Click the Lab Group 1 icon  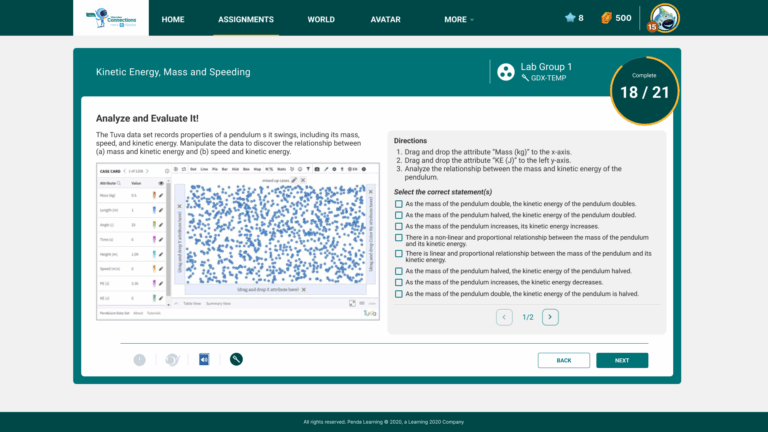point(506,72)
